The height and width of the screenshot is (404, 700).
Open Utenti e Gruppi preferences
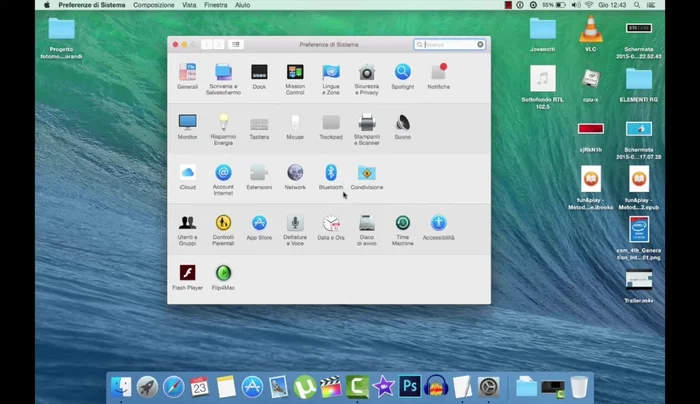click(x=187, y=223)
